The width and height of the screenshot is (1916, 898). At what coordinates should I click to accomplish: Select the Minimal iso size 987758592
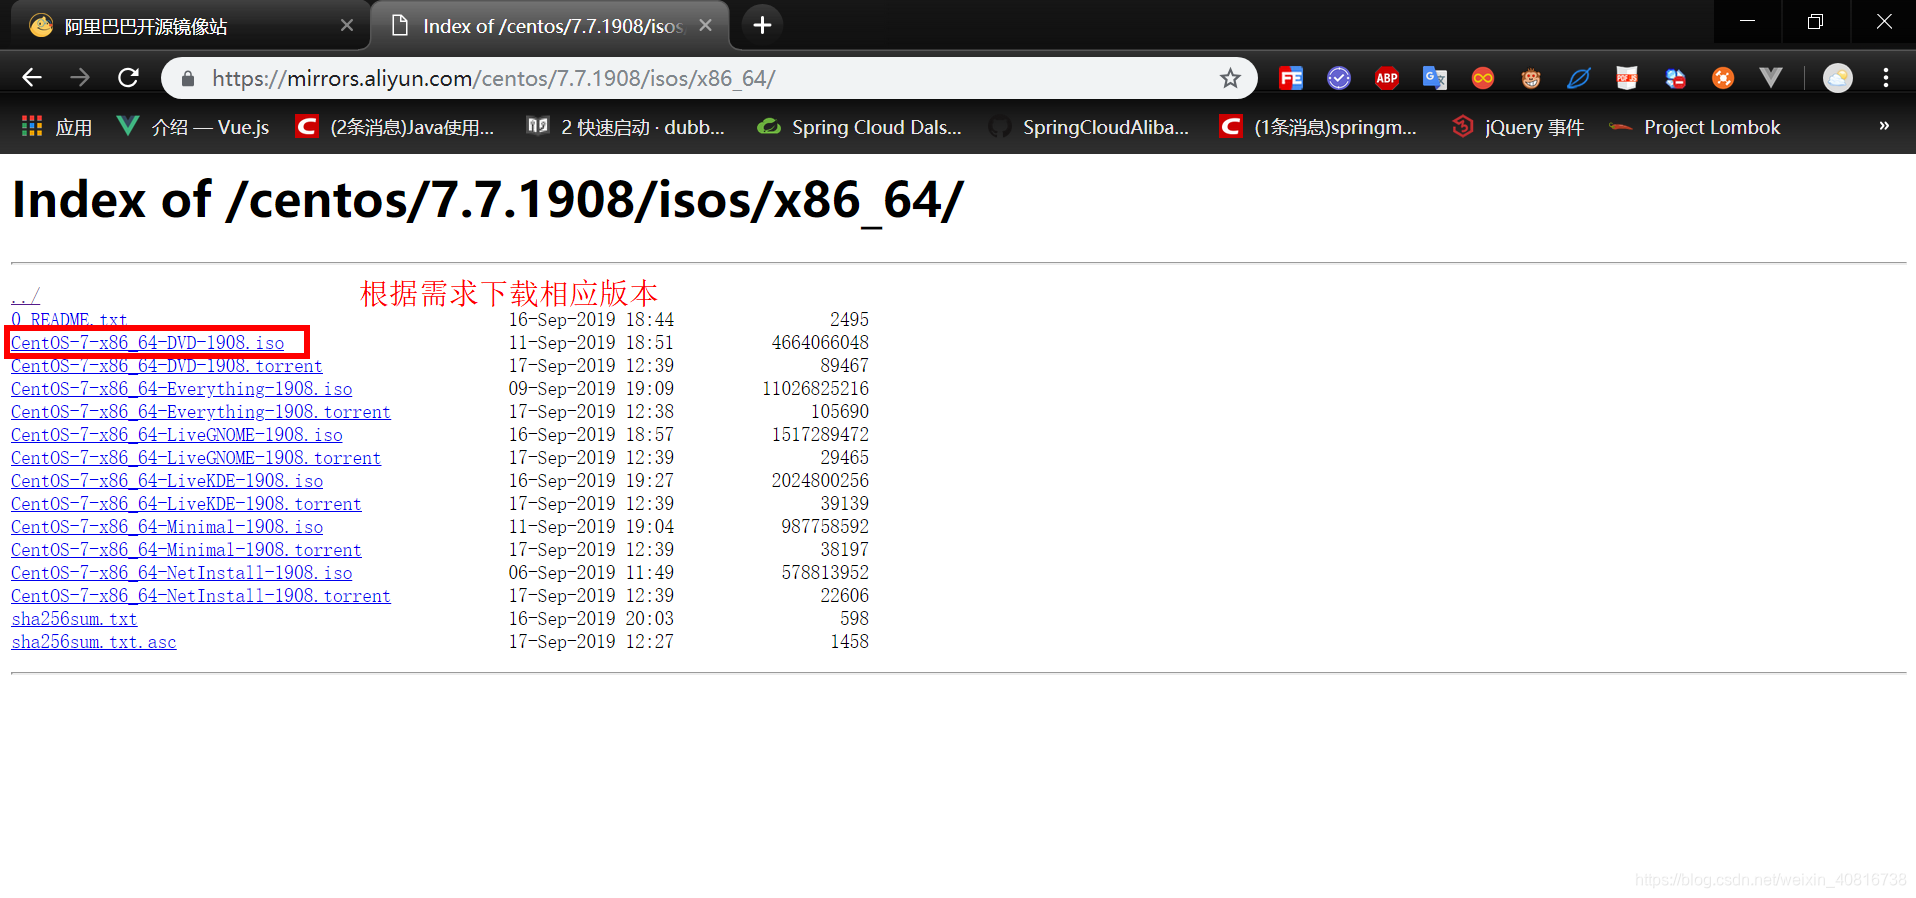825,527
